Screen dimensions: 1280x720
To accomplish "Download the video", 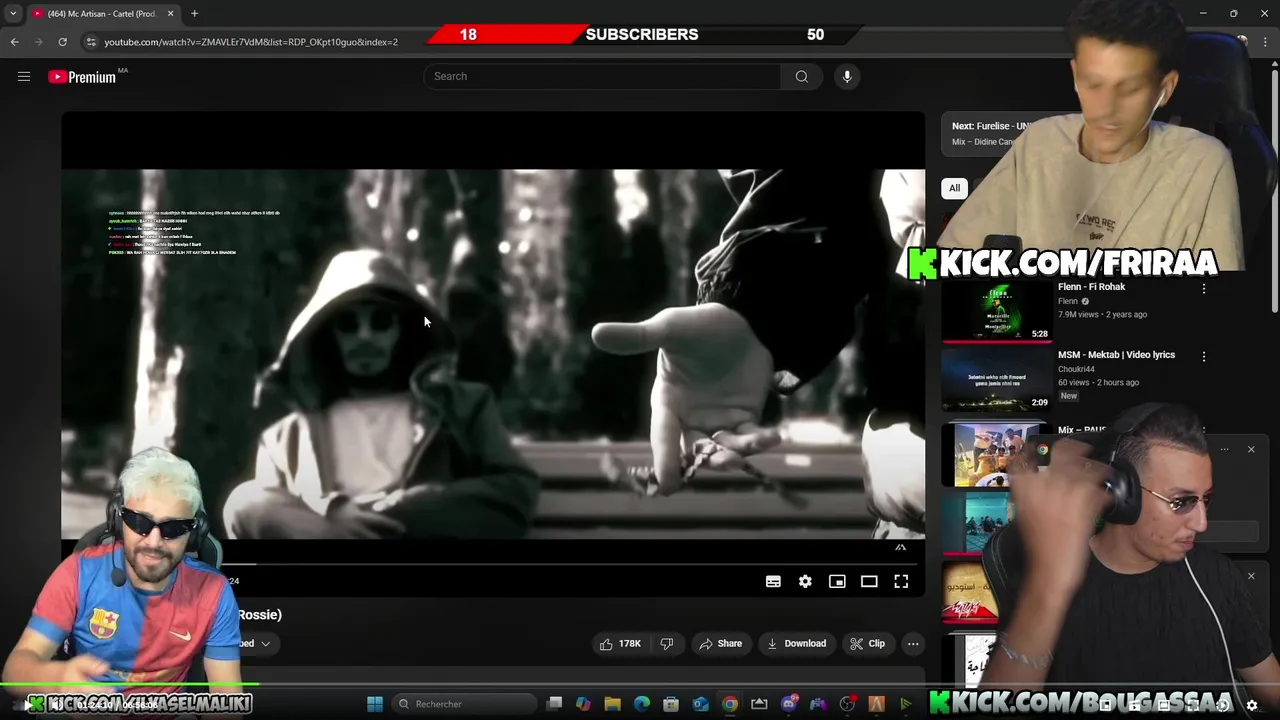I will click(x=796, y=643).
